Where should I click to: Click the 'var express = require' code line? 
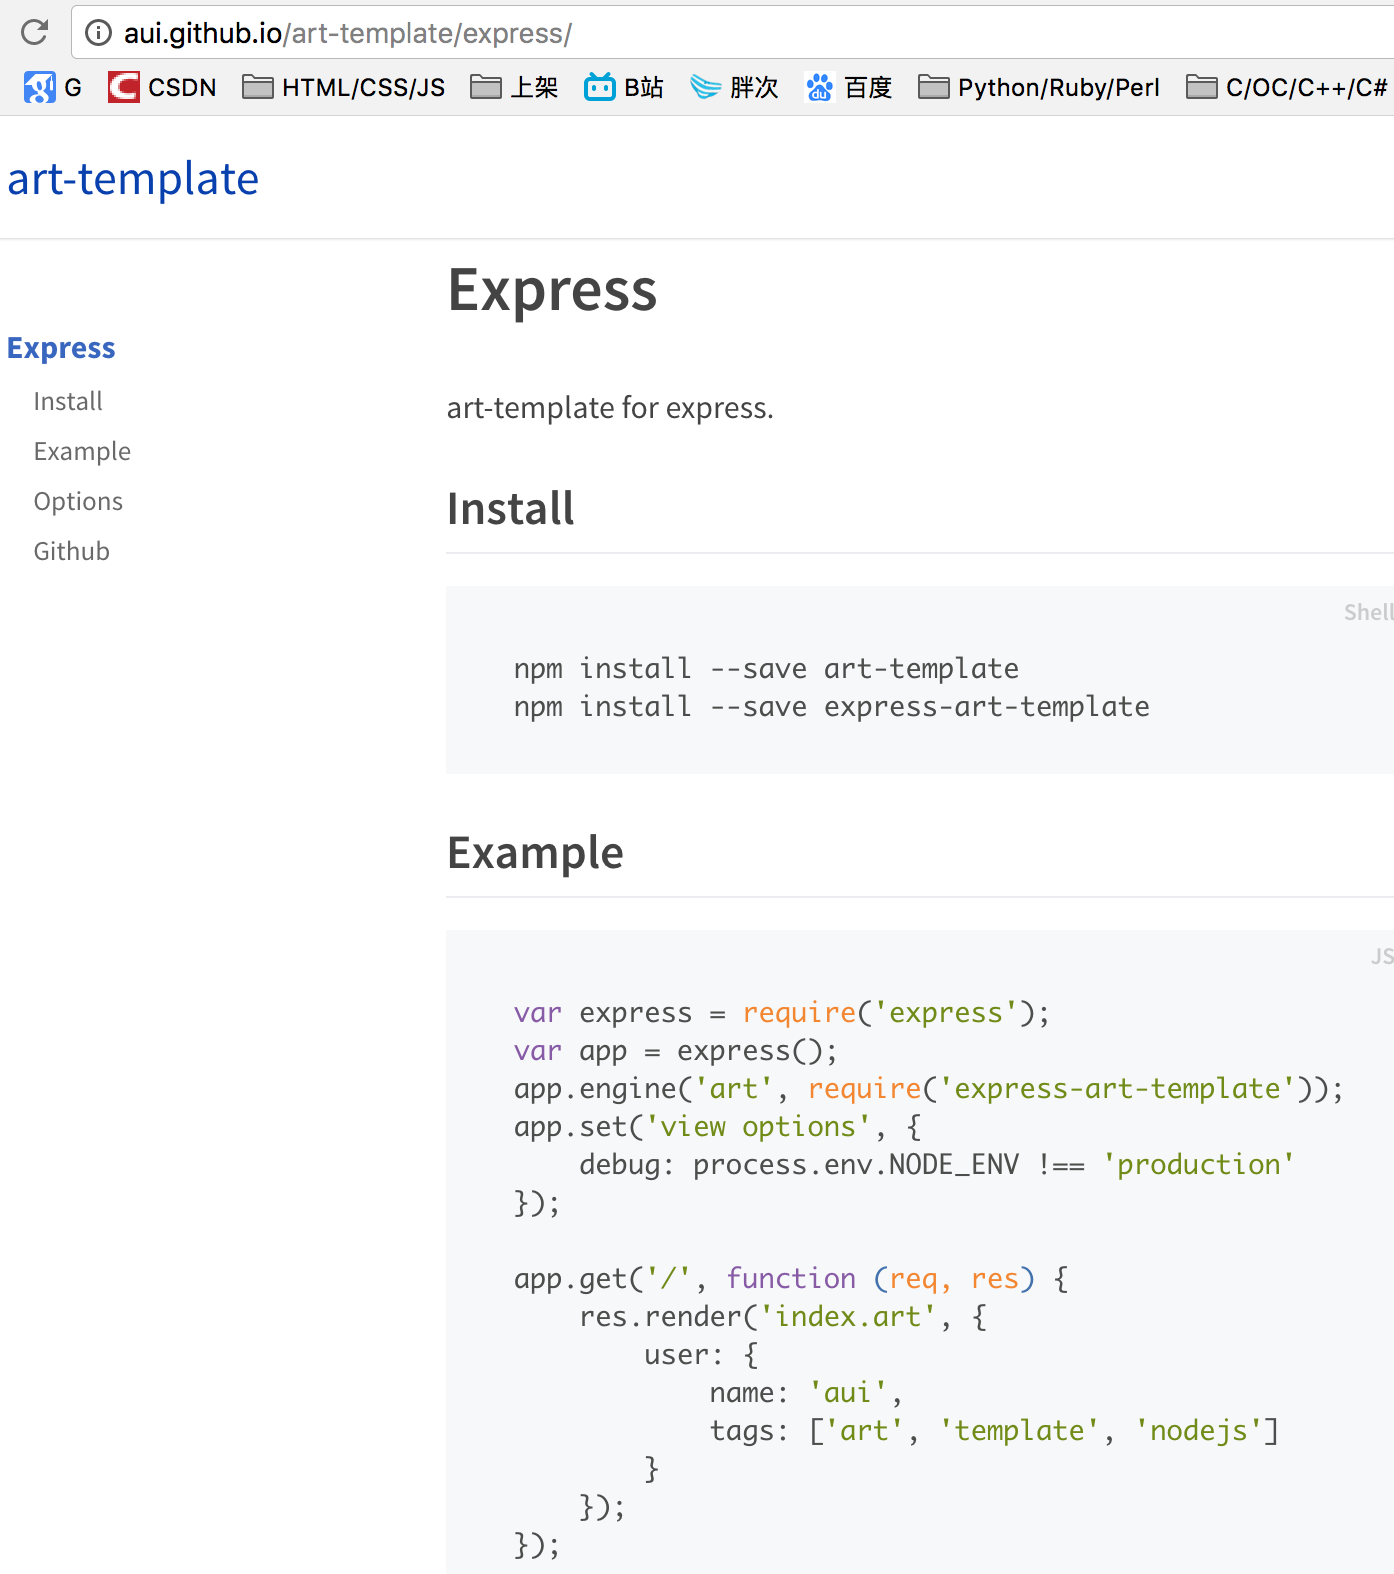[782, 1012]
